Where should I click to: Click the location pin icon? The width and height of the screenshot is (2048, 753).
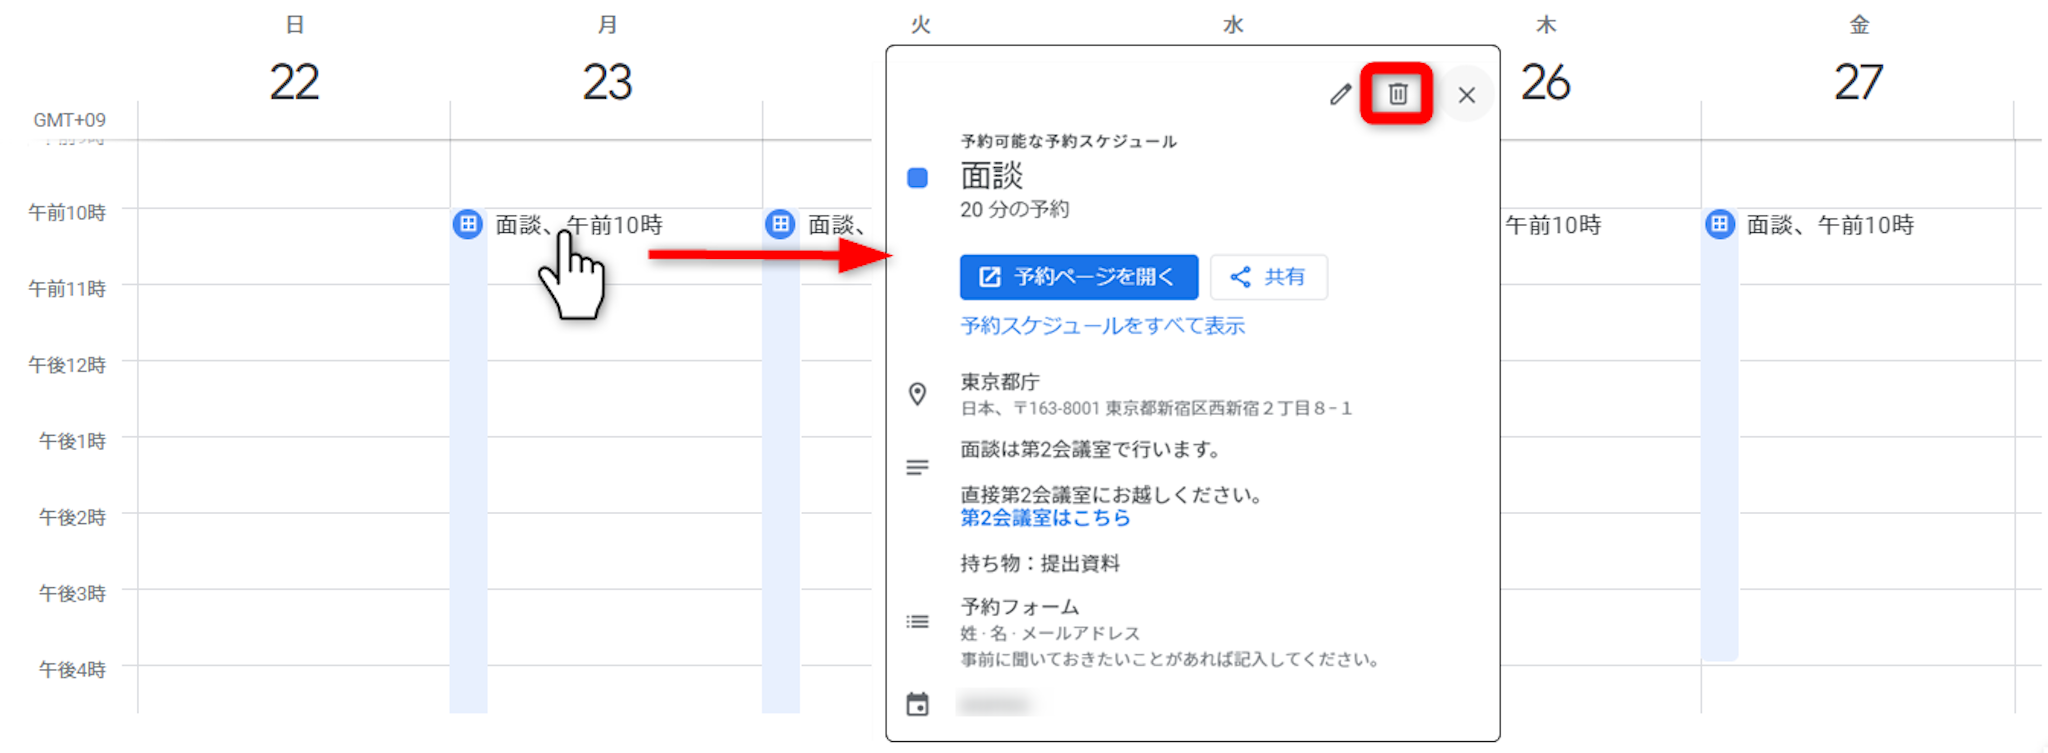coord(917,394)
